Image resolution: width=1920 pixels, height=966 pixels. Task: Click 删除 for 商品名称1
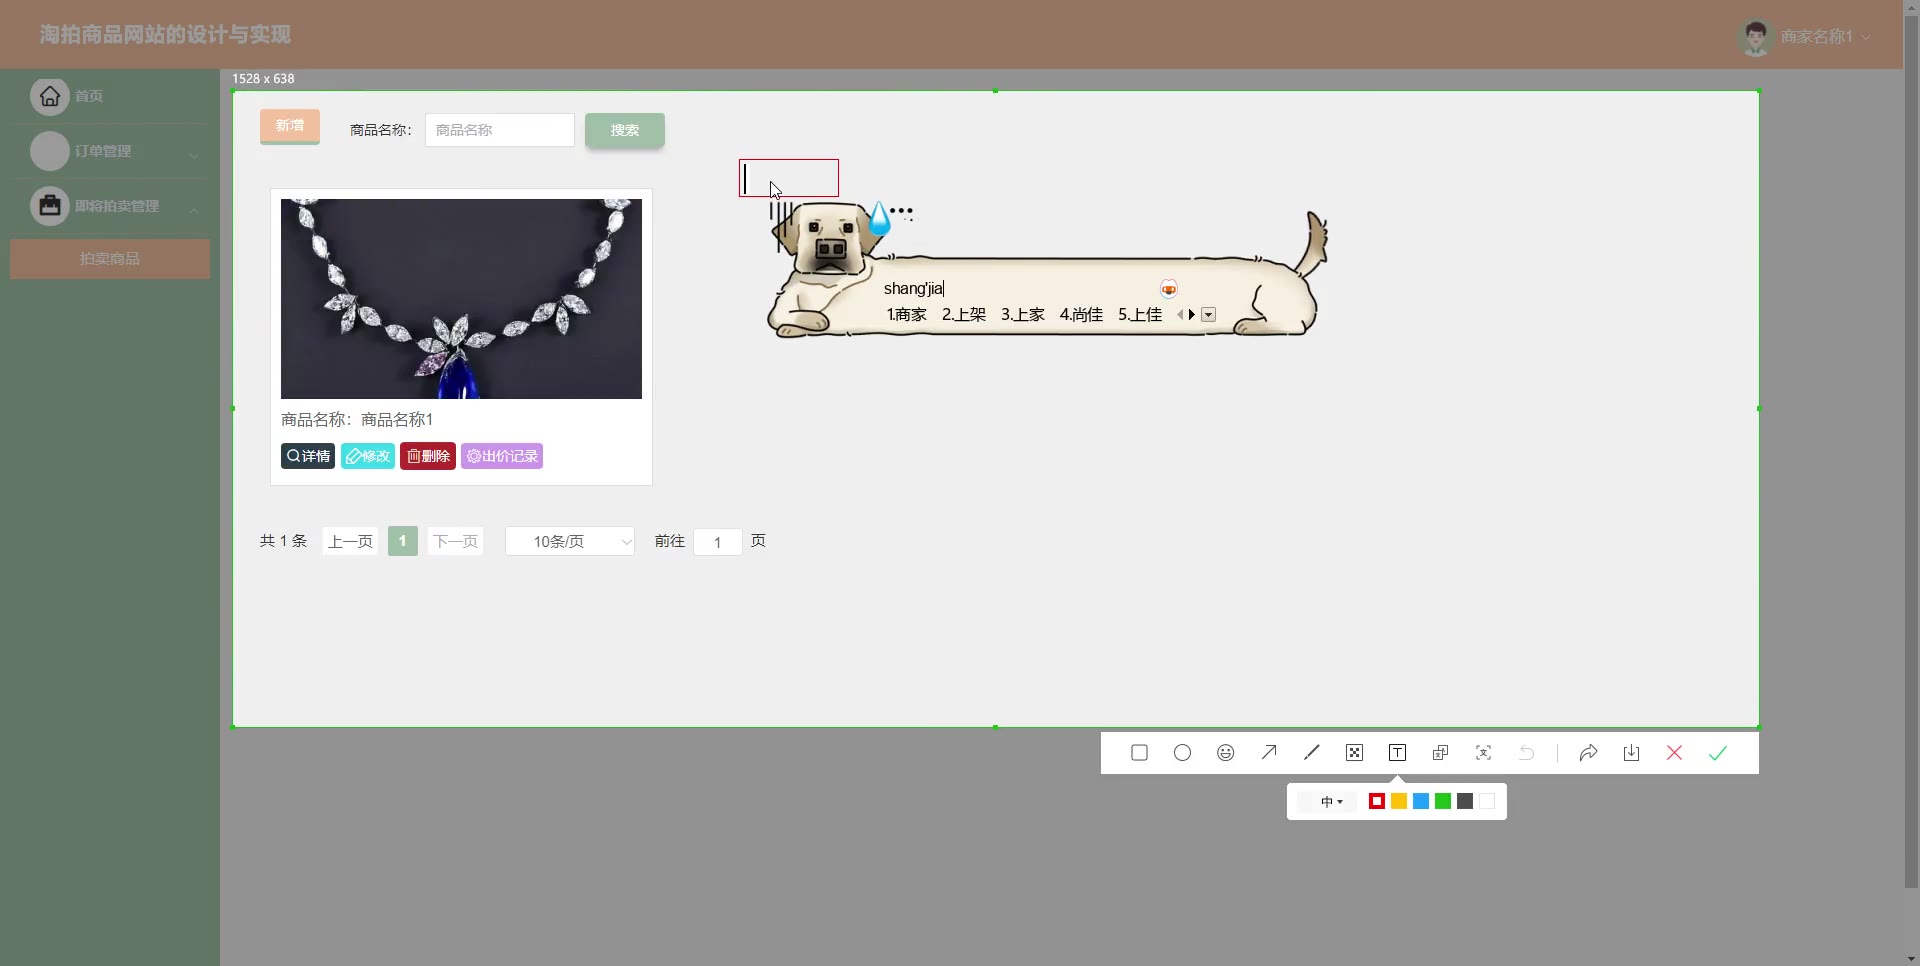pos(428,456)
